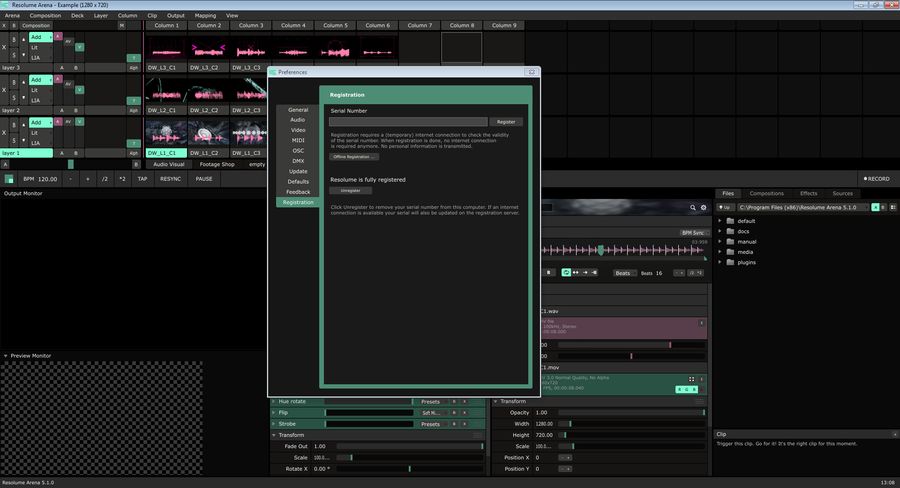Open the Arena menu
The image size is (900, 488).
coord(12,16)
